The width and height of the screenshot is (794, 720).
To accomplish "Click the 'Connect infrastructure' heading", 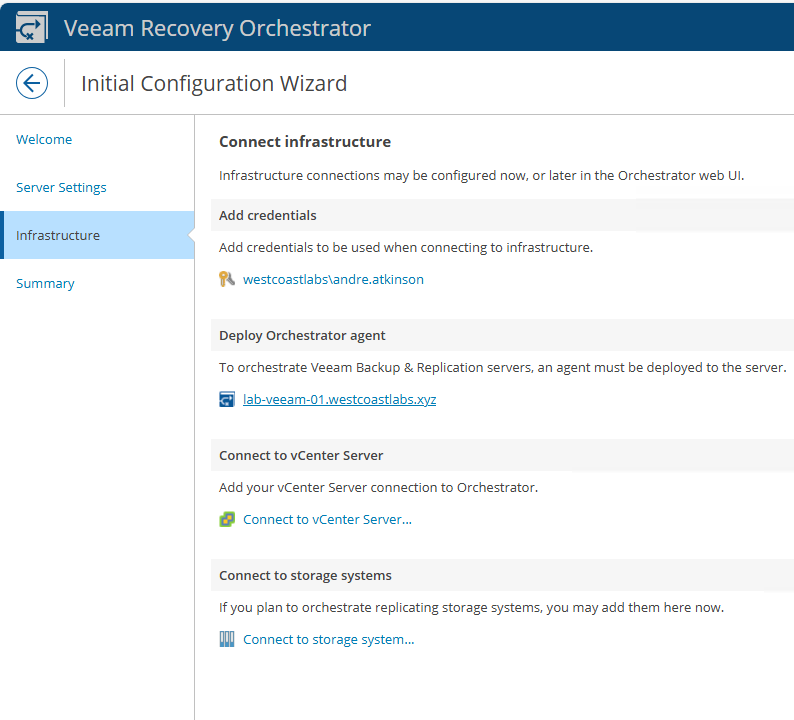I will click(x=305, y=142).
